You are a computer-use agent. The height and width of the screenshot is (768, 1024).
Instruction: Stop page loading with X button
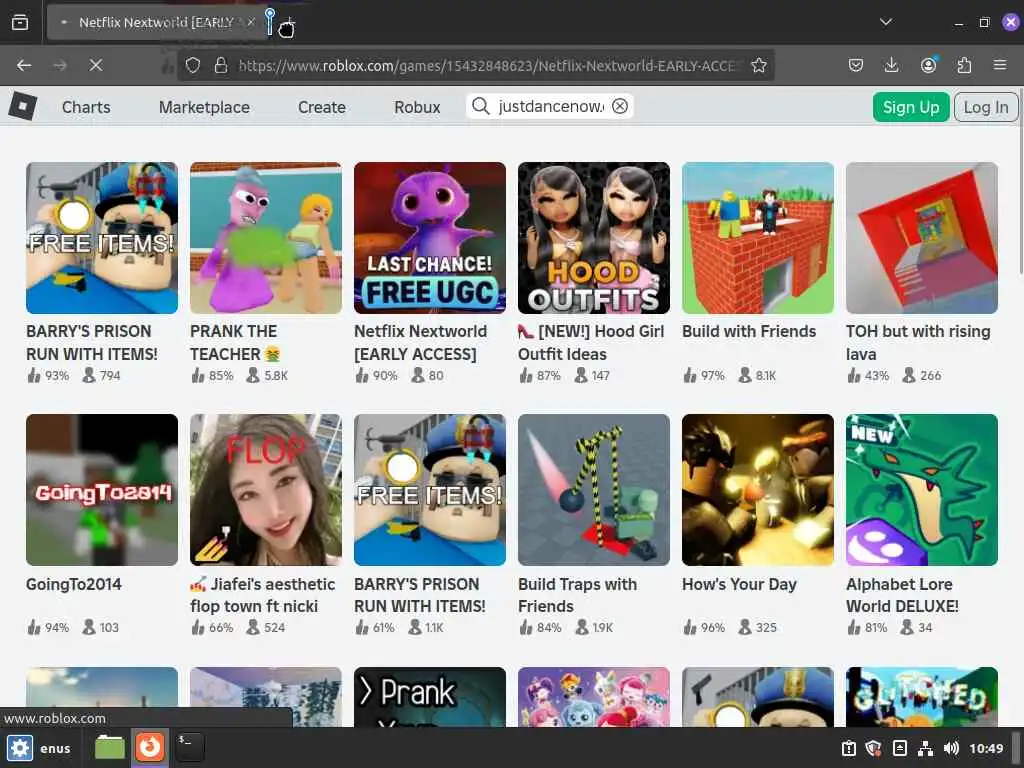coord(95,65)
